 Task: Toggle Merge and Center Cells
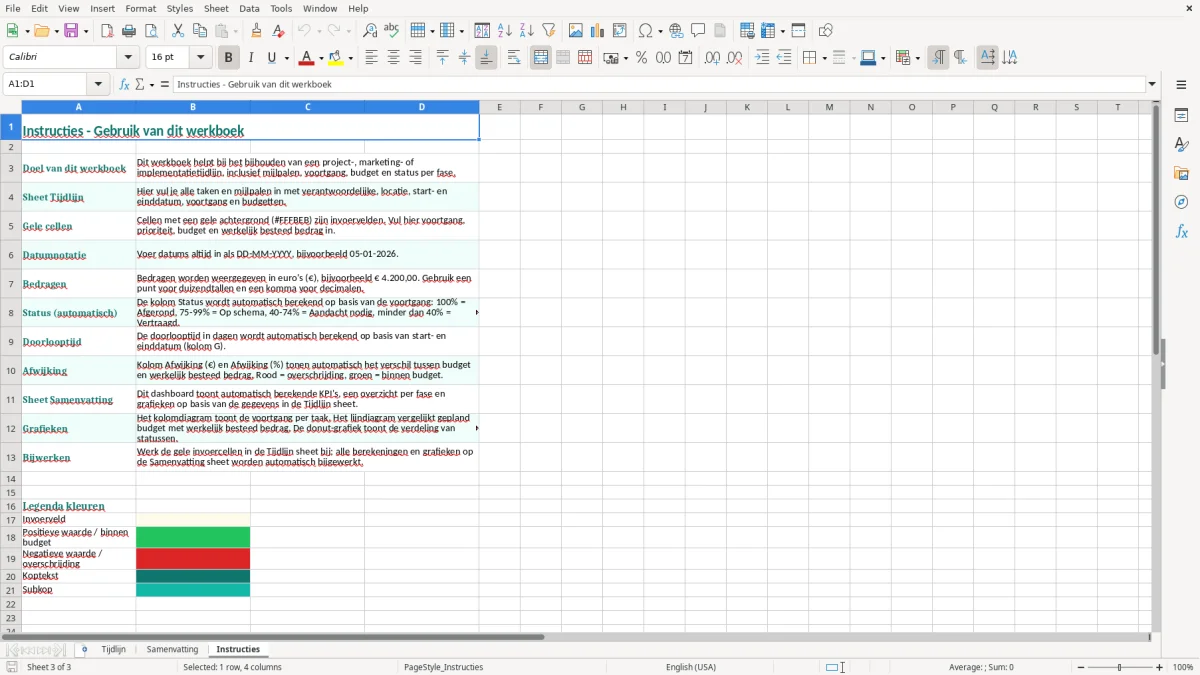coord(541,58)
